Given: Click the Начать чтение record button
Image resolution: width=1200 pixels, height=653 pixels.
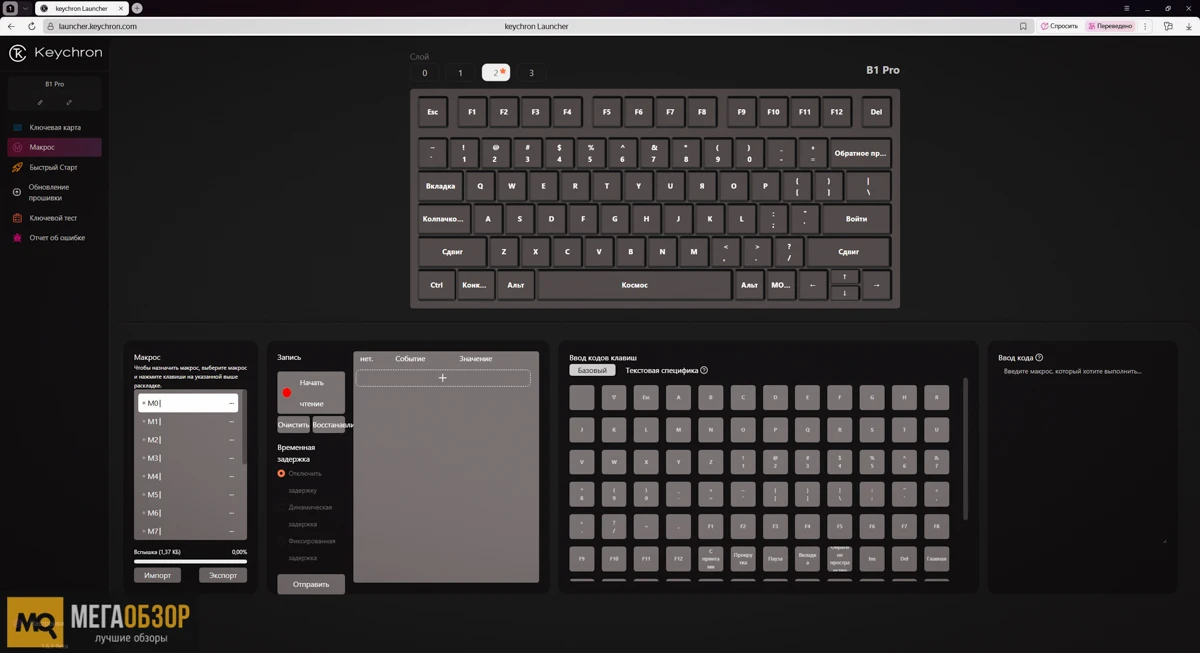Looking at the screenshot, I should pos(311,393).
